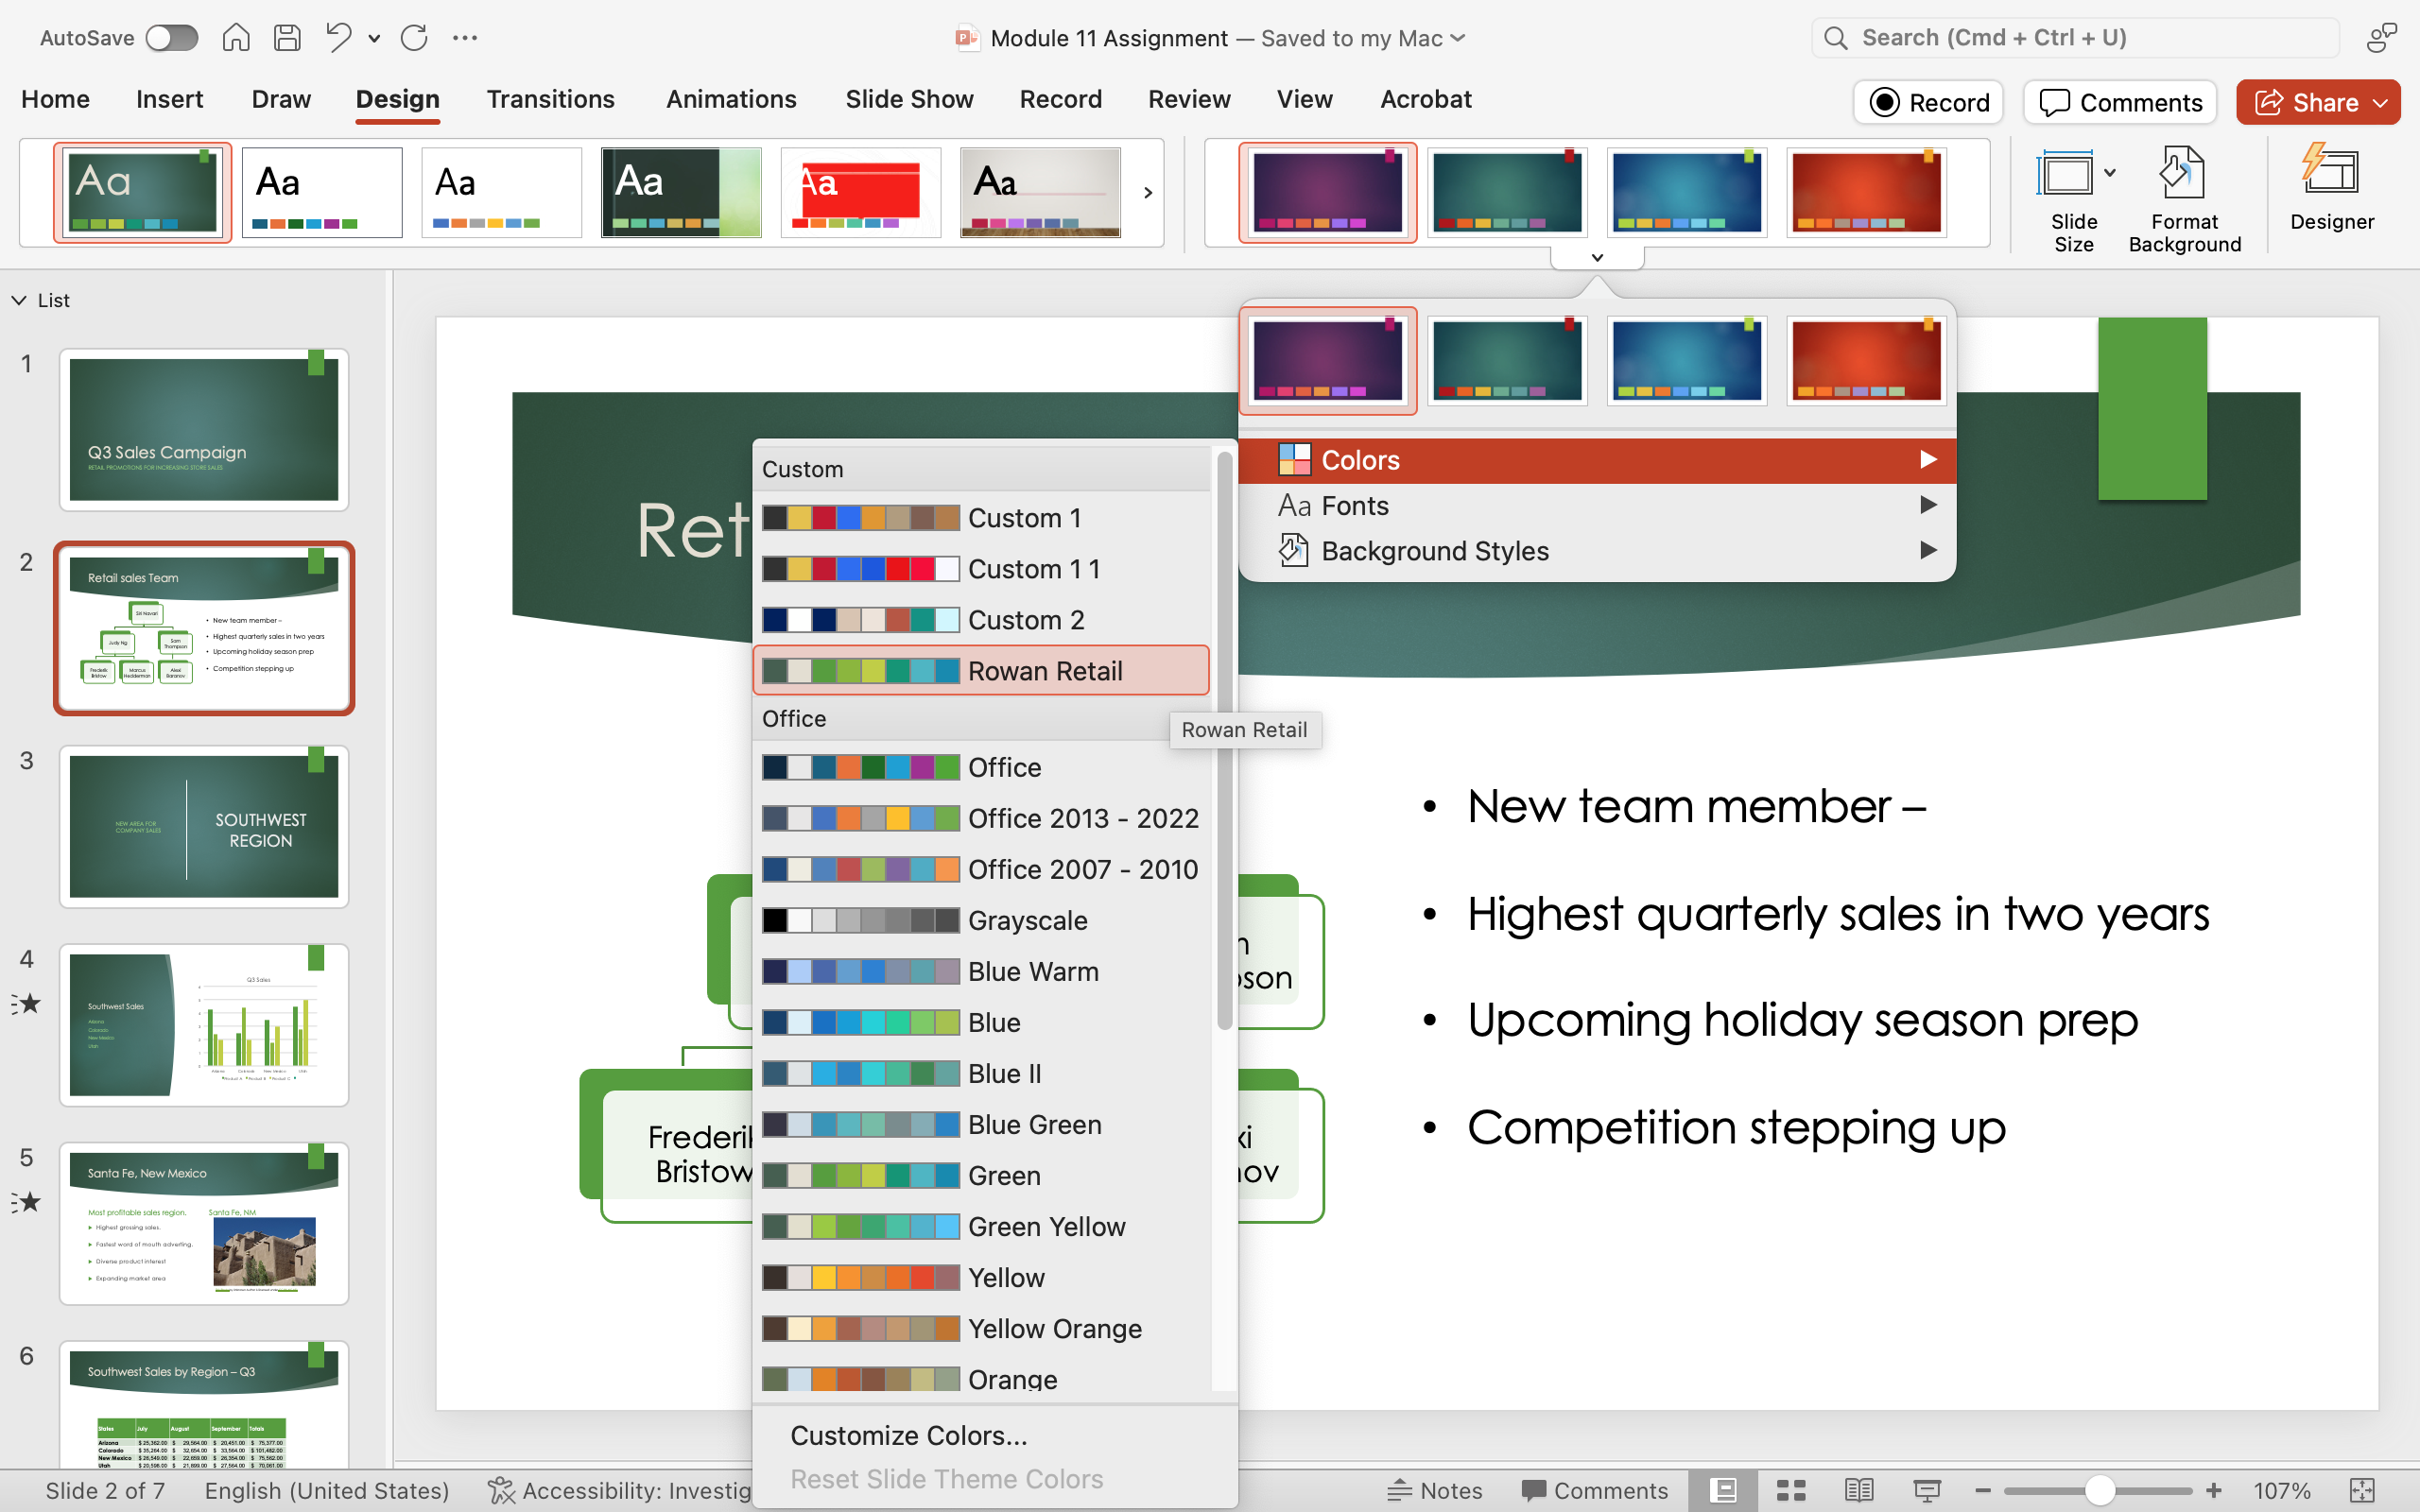Click the color list scrollbar
The width and height of the screenshot is (2420, 1512).
click(x=1224, y=740)
